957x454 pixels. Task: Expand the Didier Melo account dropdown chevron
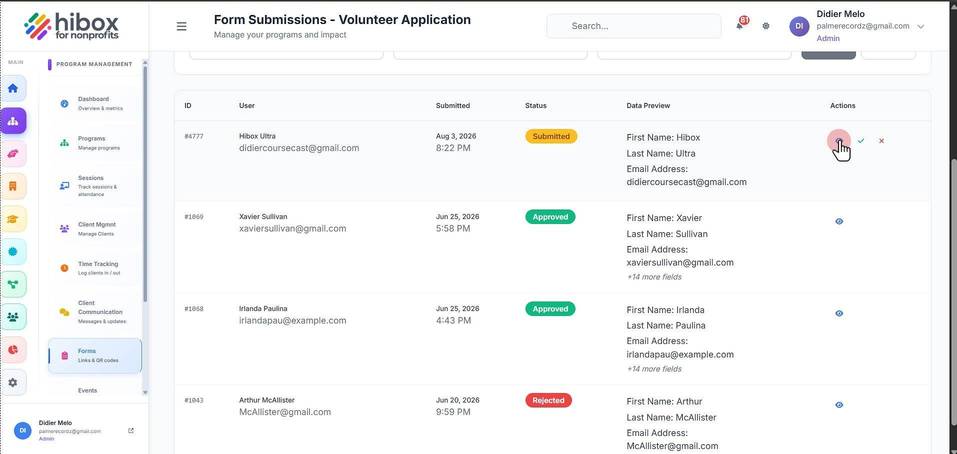click(921, 26)
